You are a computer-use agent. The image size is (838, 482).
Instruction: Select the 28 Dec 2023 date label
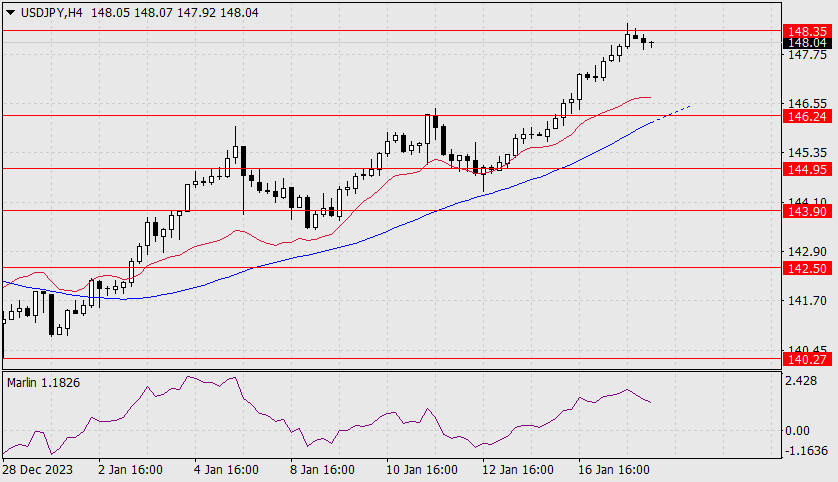[x=38, y=470]
